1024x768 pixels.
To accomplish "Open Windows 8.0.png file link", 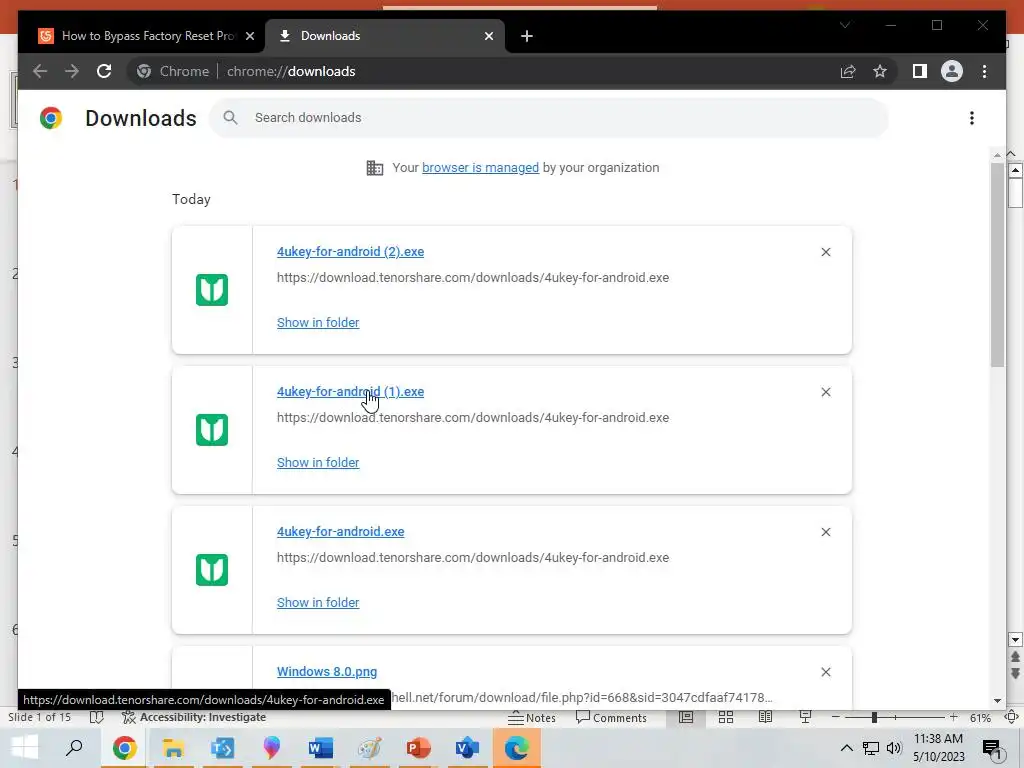I will [327, 671].
